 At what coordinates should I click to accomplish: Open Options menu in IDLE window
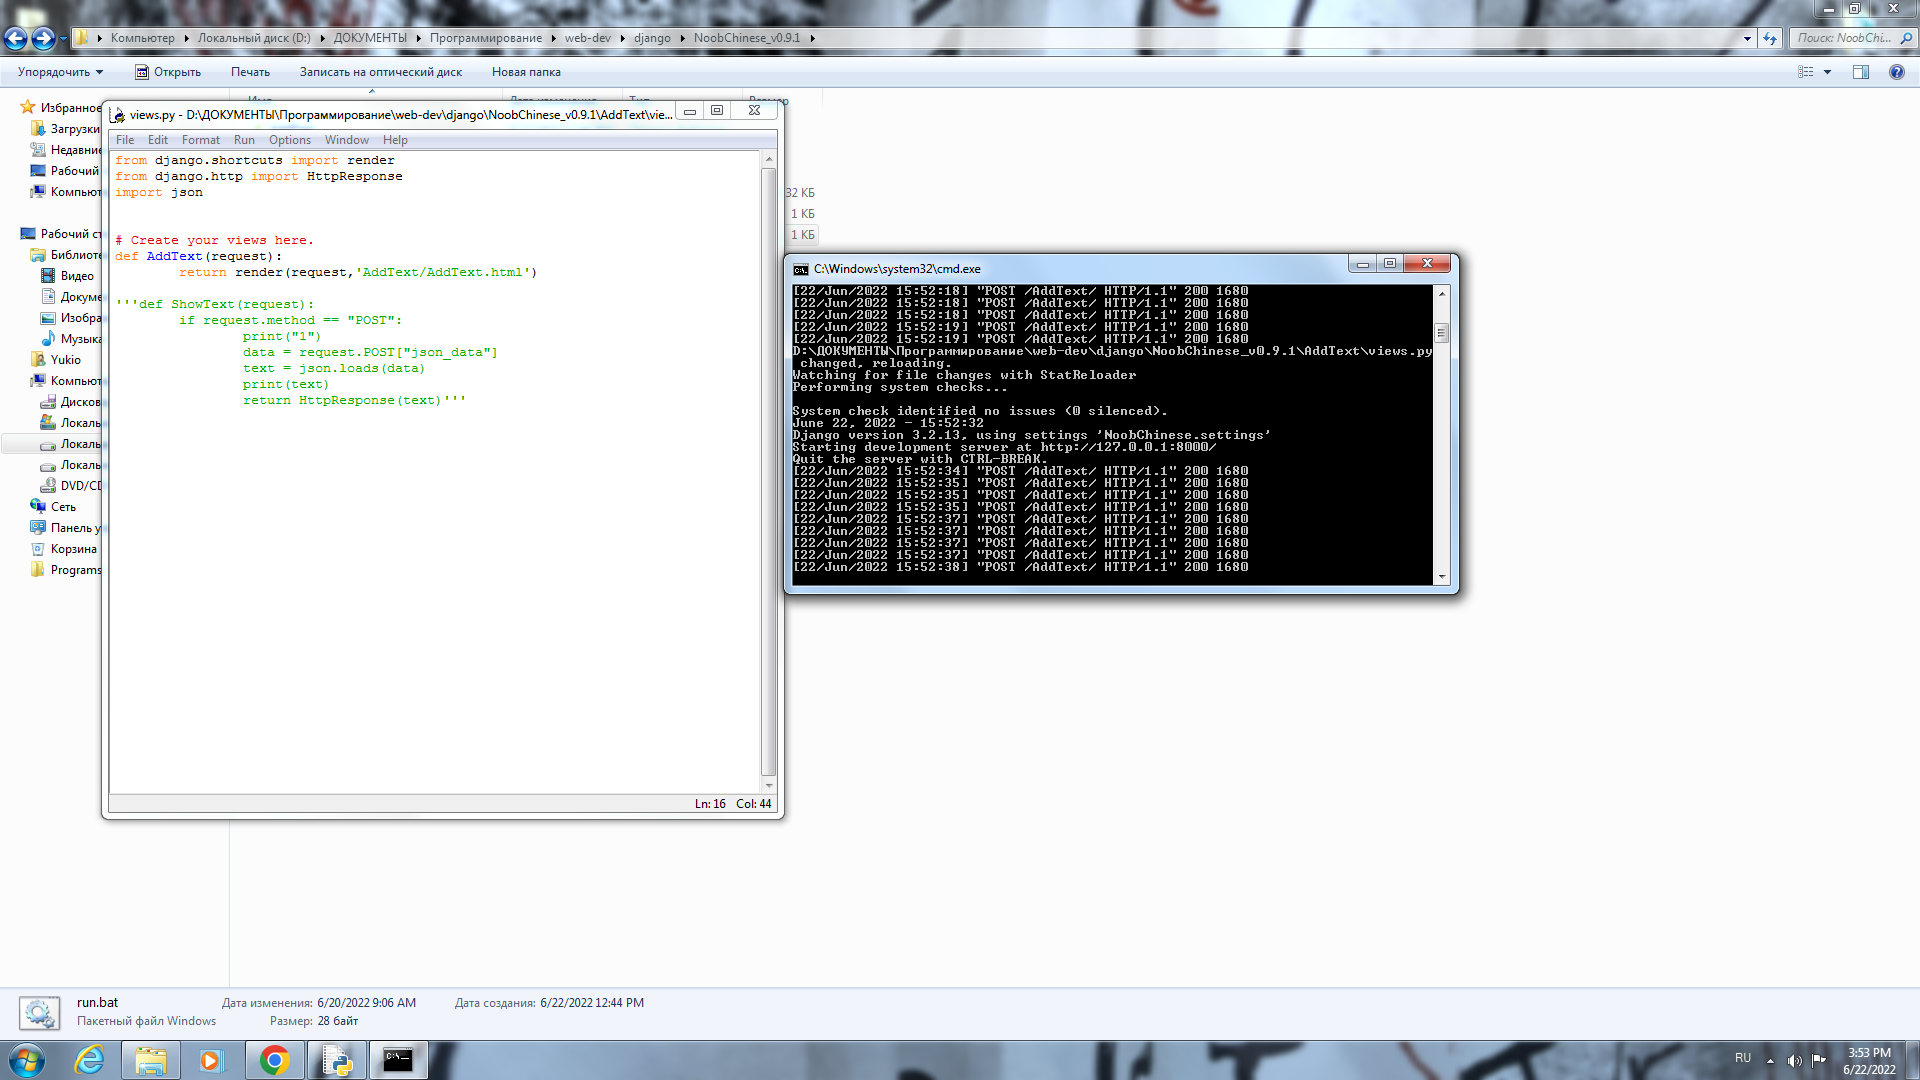290,140
